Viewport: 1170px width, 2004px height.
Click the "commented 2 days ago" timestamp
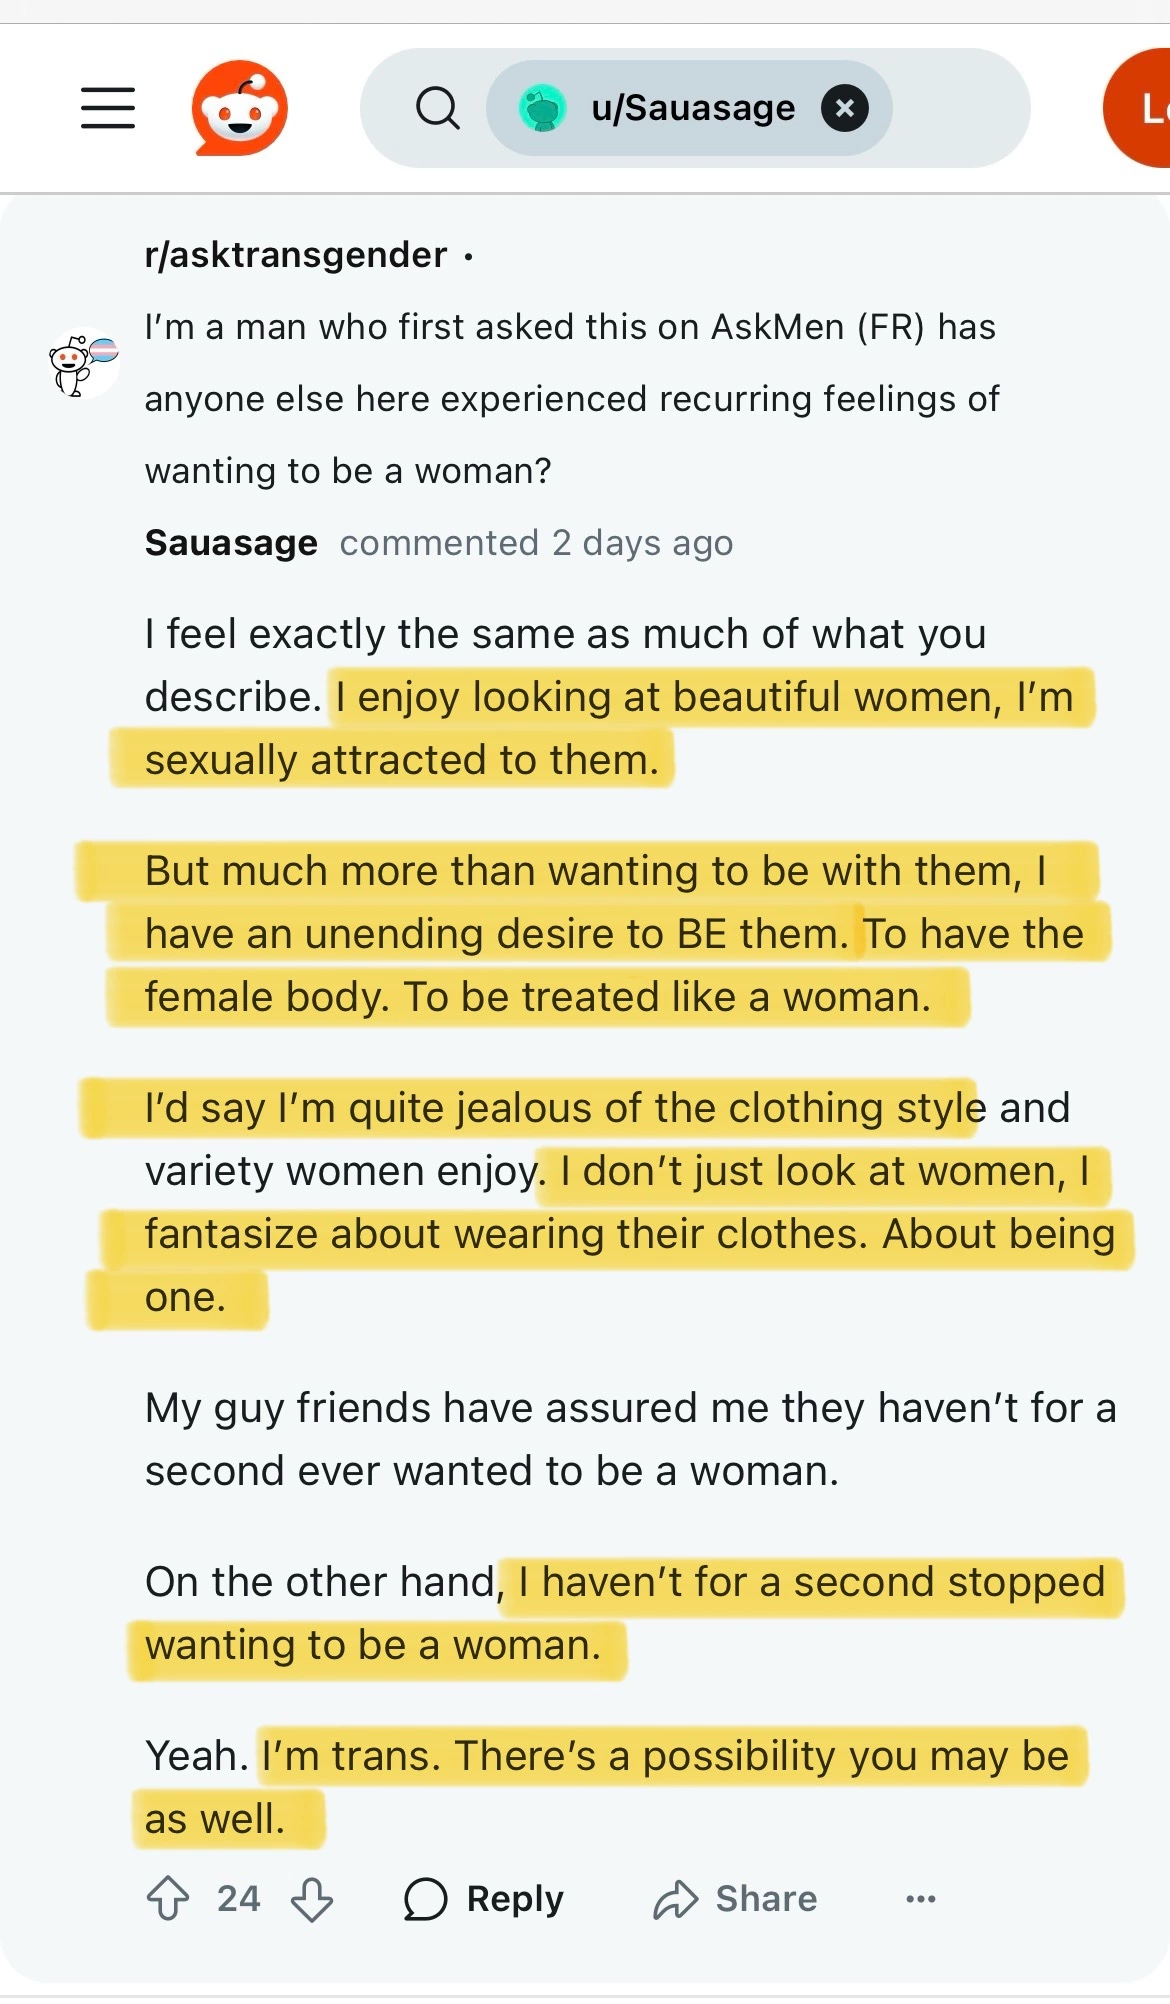(536, 543)
